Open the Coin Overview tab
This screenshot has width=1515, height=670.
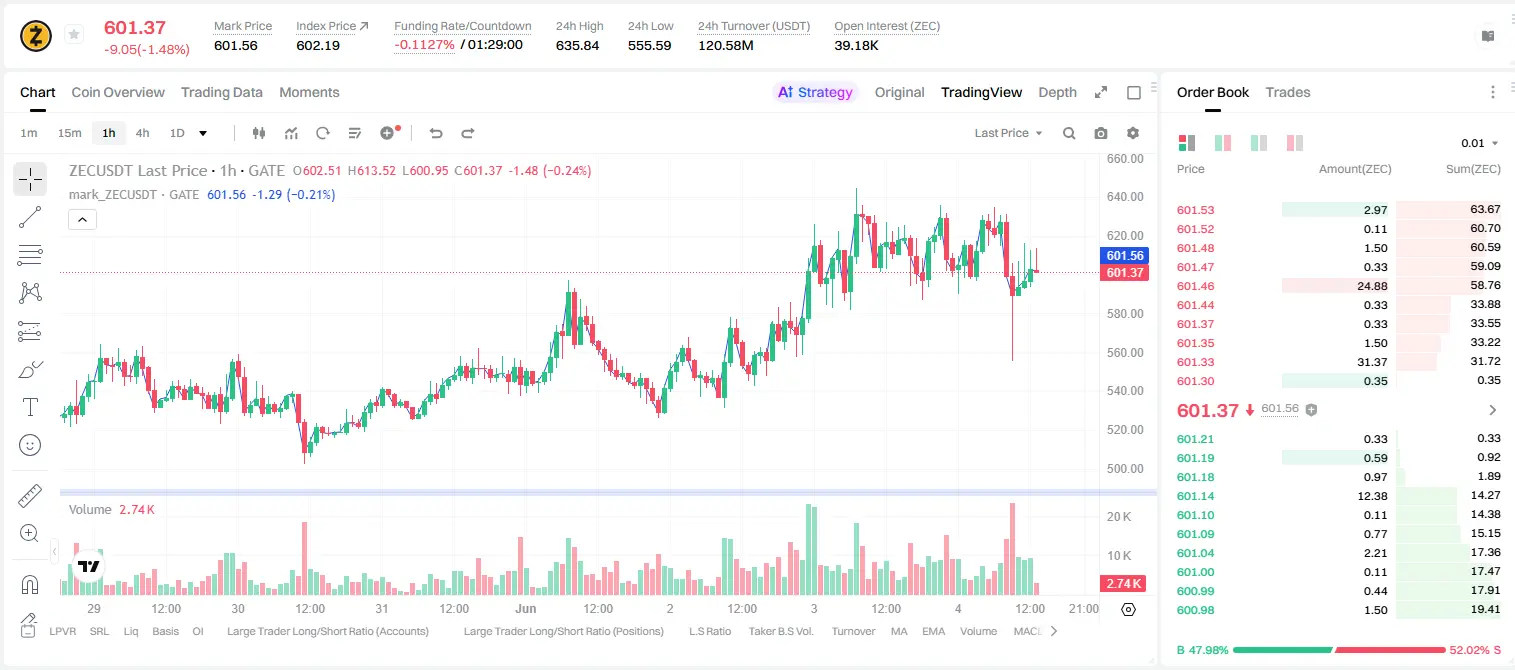pos(118,92)
